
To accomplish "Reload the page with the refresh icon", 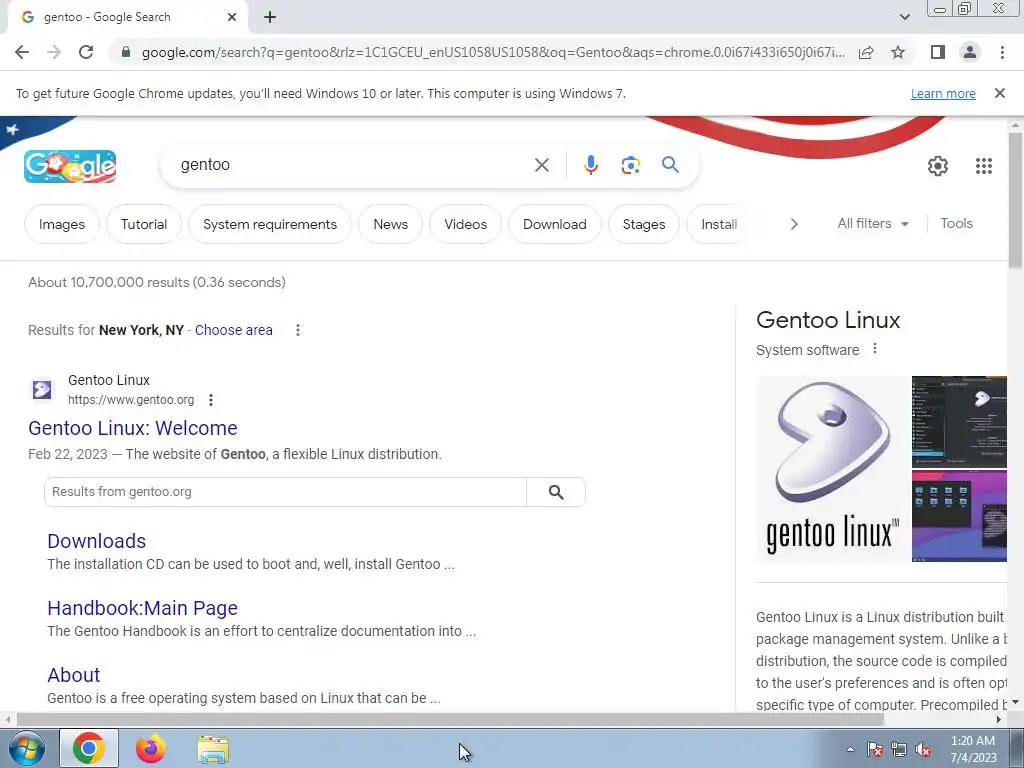I will pyautogui.click(x=86, y=52).
